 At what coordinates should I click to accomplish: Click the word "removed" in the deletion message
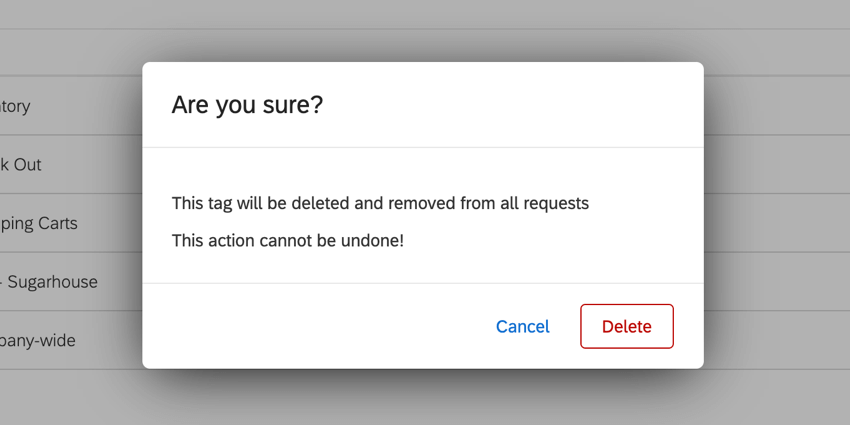[421, 204]
